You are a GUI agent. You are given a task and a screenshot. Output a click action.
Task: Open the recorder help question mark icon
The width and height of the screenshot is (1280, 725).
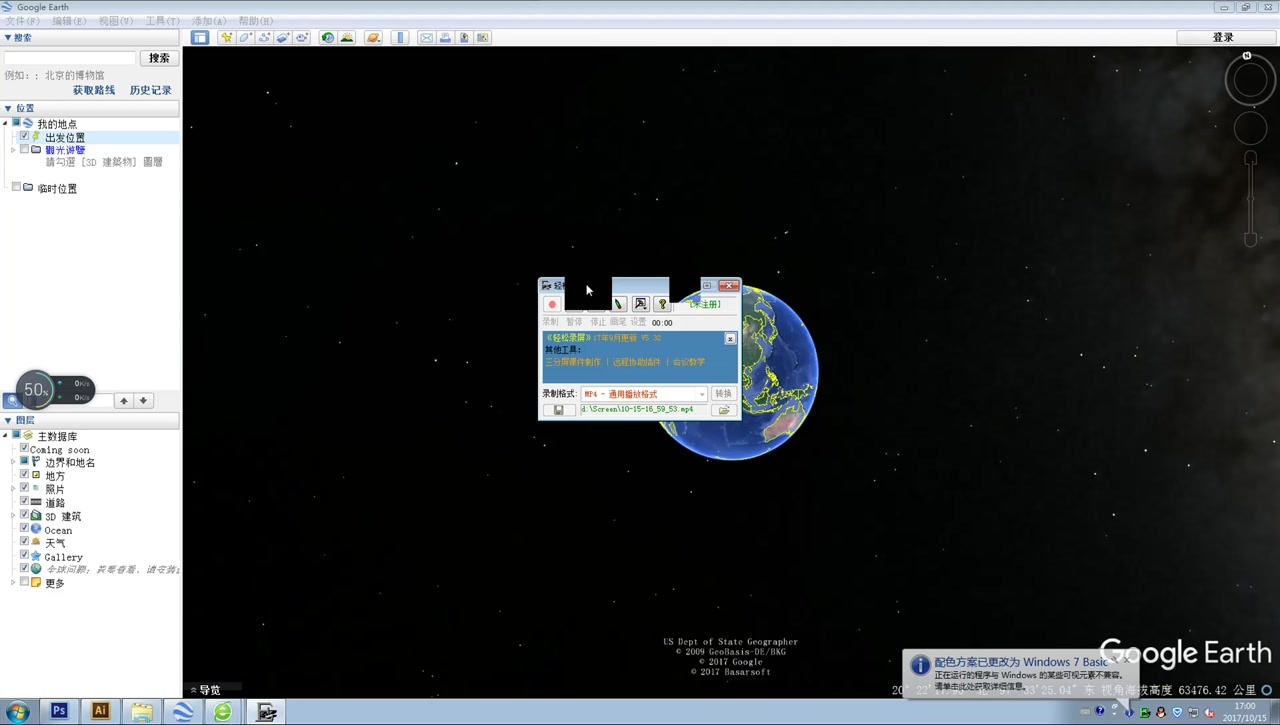(662, 304)
